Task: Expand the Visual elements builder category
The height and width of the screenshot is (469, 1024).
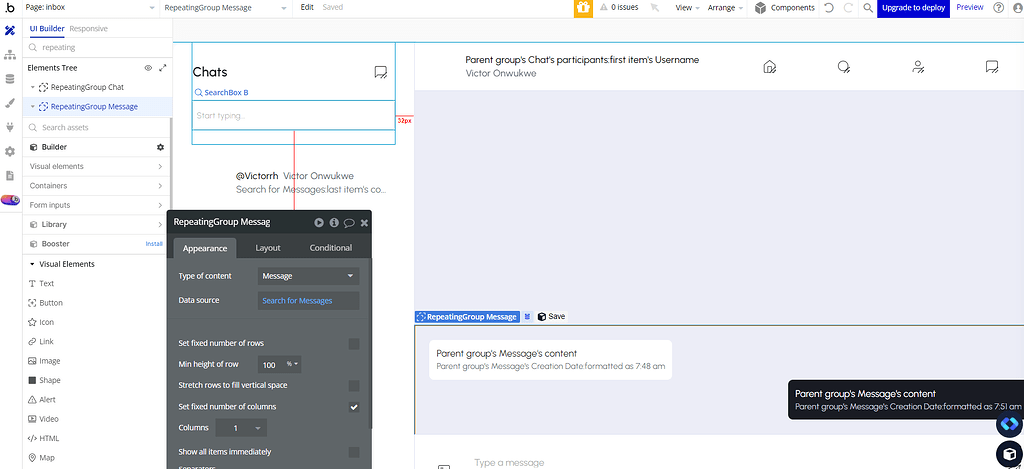Action: coord(97,167)
